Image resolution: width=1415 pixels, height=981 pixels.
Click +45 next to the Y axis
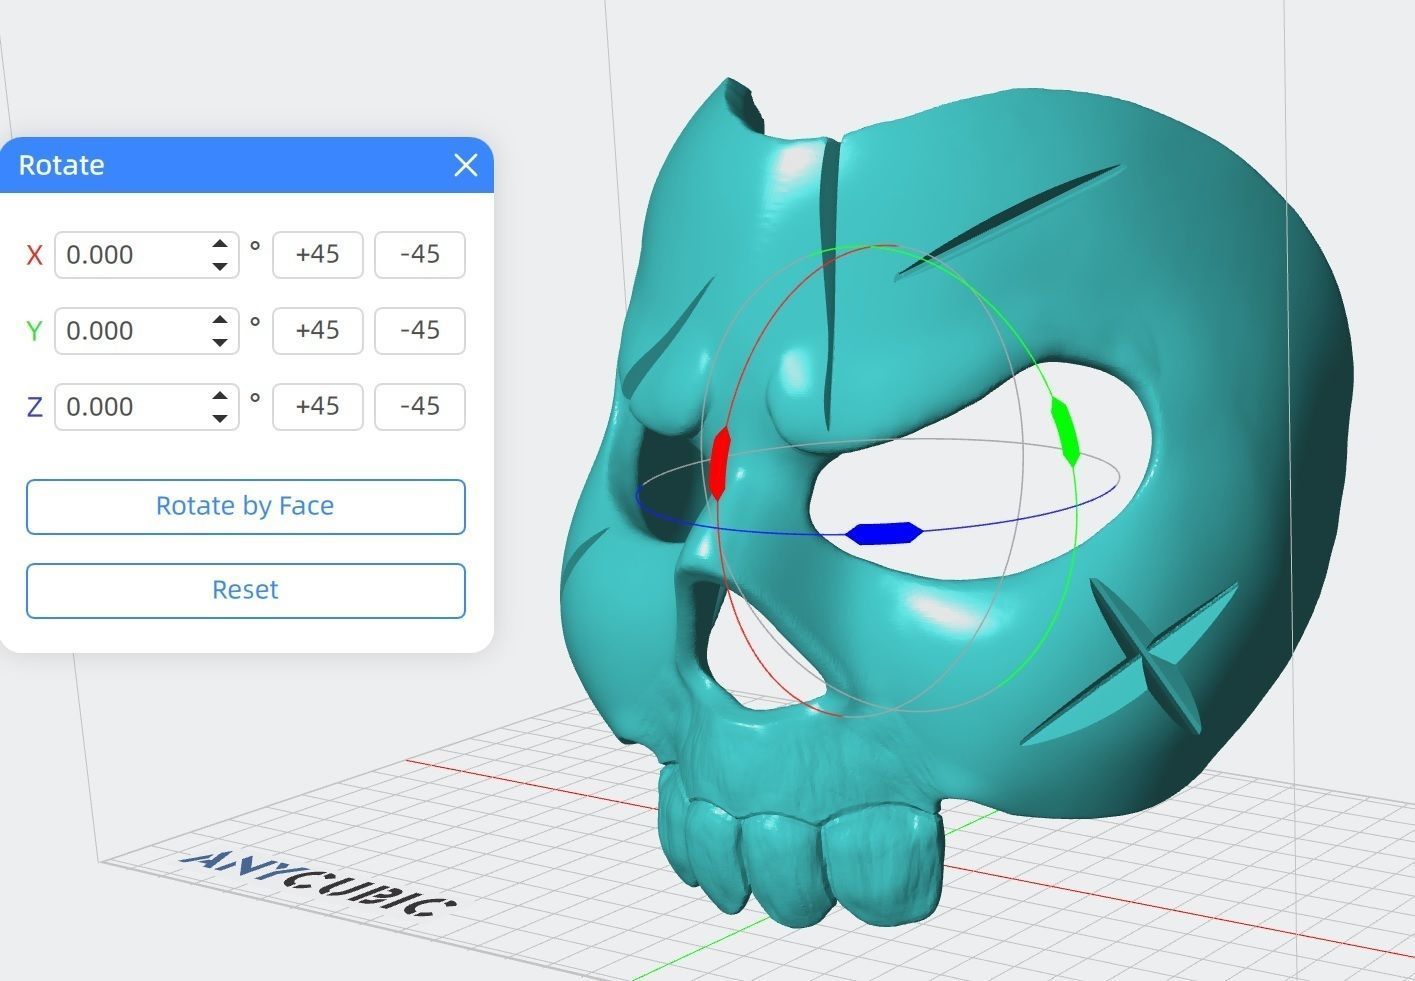point(317,330)
